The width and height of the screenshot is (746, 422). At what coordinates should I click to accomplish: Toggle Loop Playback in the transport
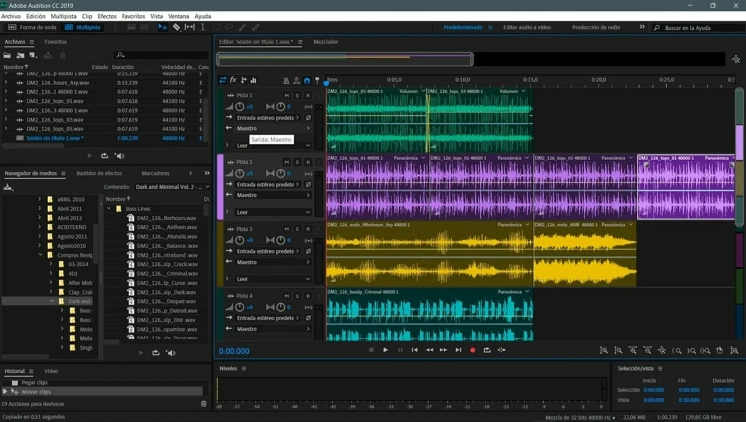tap(487, 350)
